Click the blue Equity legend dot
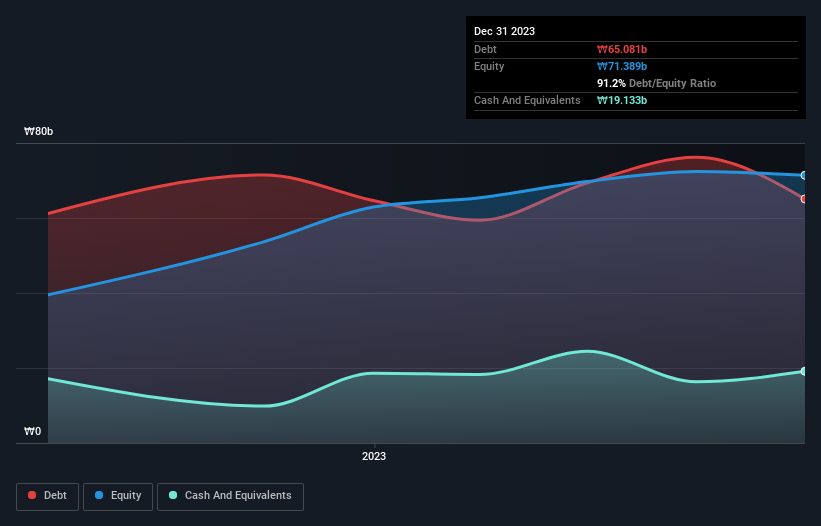 (99, 495)
